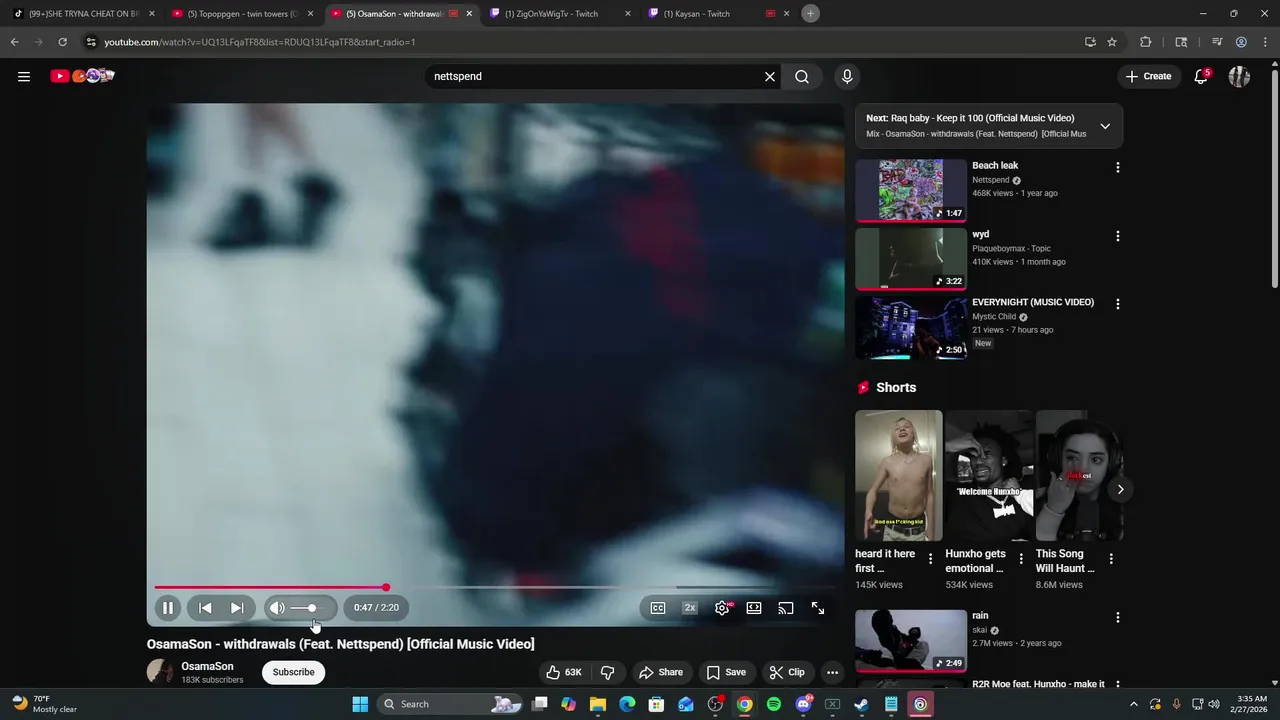Reload the page
Viewport: 1280px width, 720px height.
(x=62, y=42)
